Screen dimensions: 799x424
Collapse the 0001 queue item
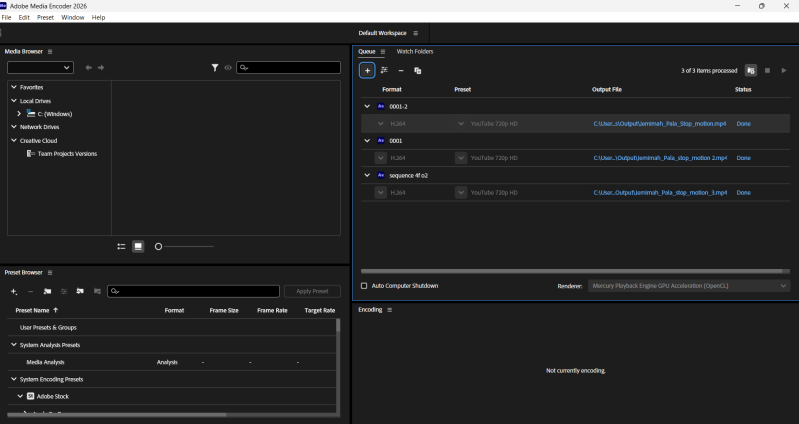367,141
